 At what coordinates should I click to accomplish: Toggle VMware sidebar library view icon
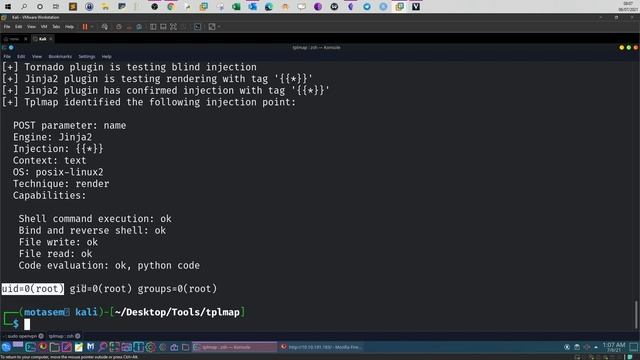[153, 27]
